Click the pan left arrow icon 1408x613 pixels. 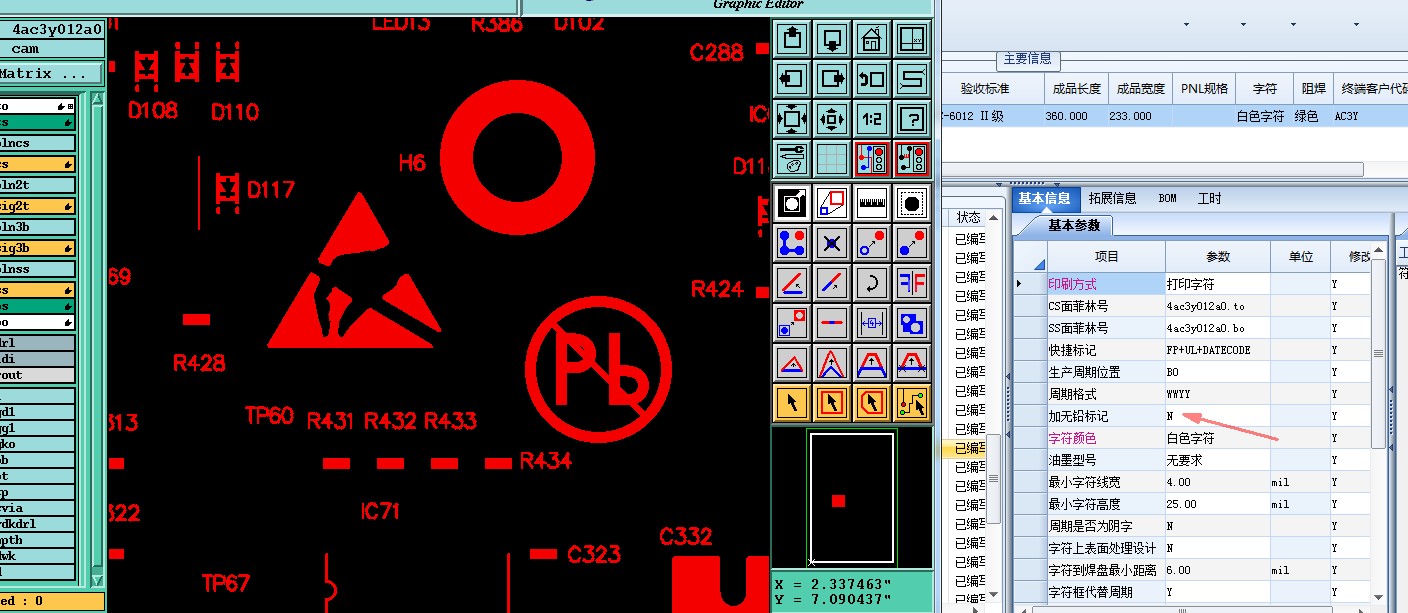[792, 79]
